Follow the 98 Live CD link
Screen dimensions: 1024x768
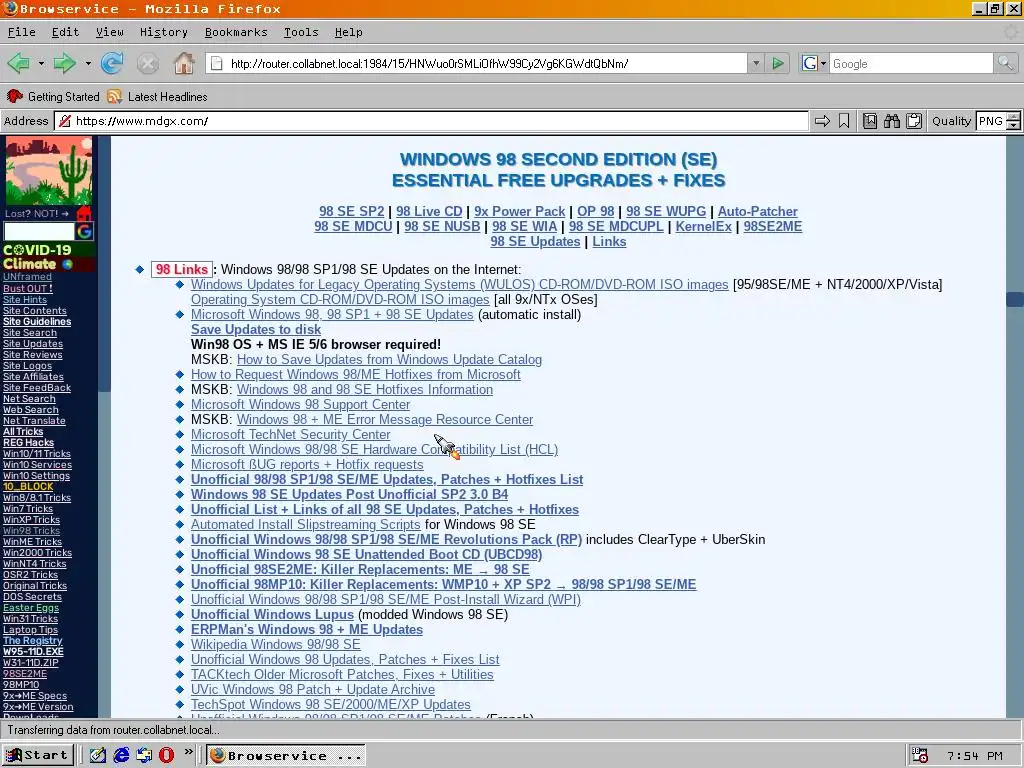click(x=429, y=212)
